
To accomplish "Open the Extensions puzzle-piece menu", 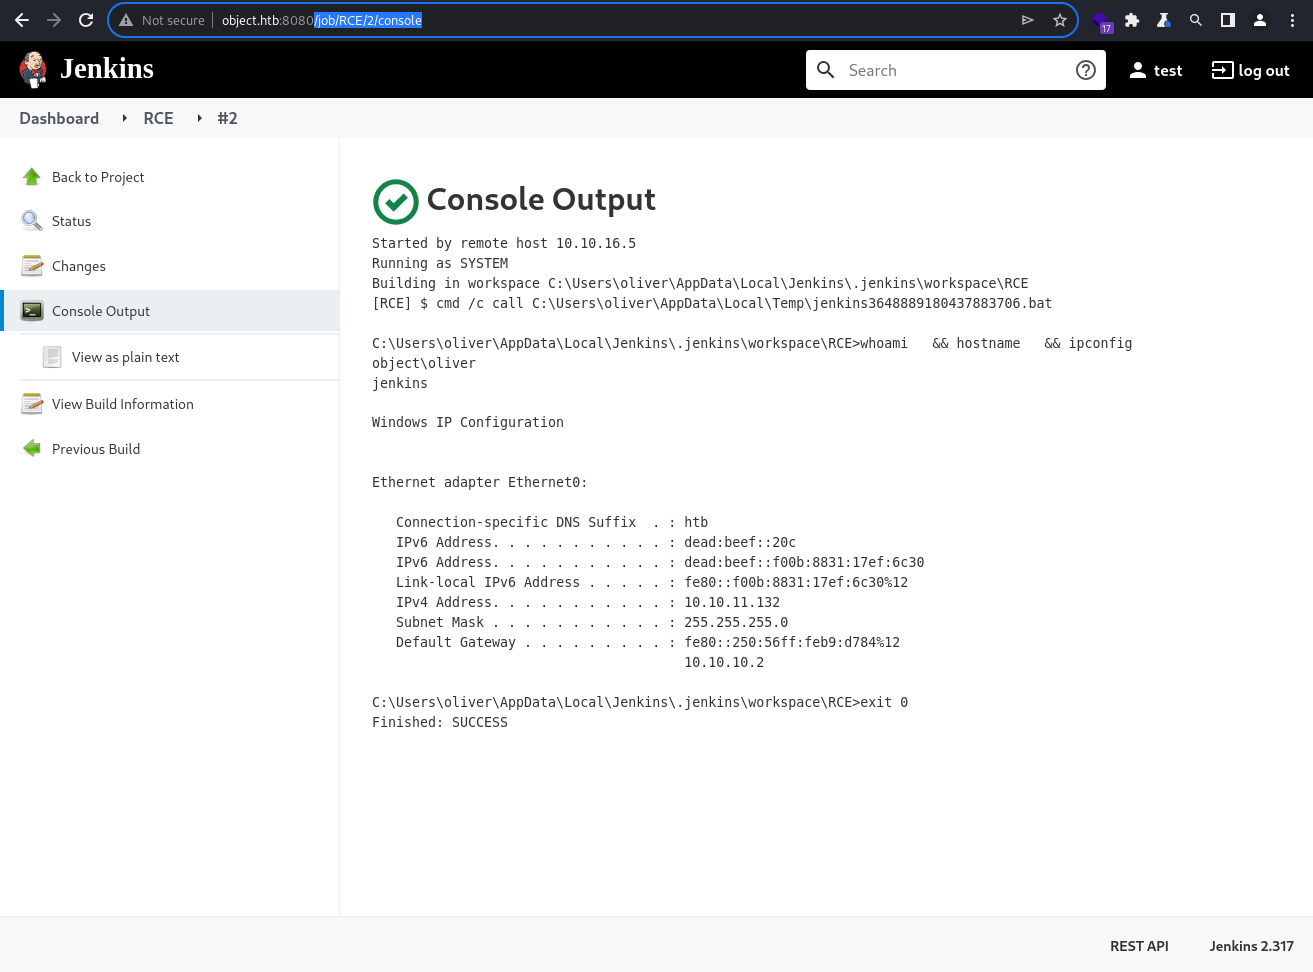I will click(1132, 20).
